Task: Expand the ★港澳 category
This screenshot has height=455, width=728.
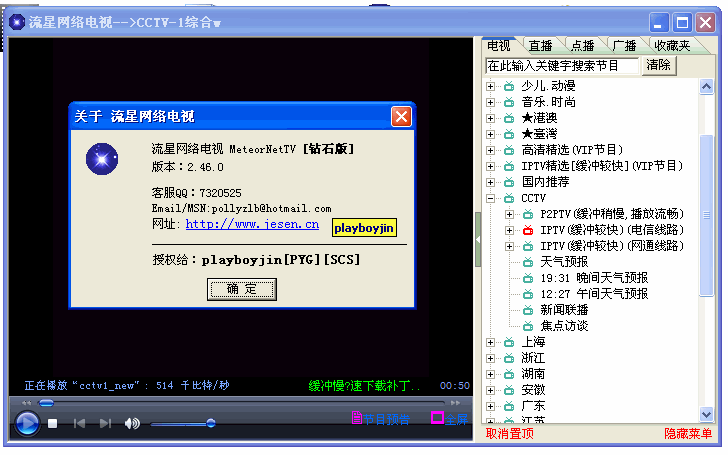Action: click(x=490, y=118)
